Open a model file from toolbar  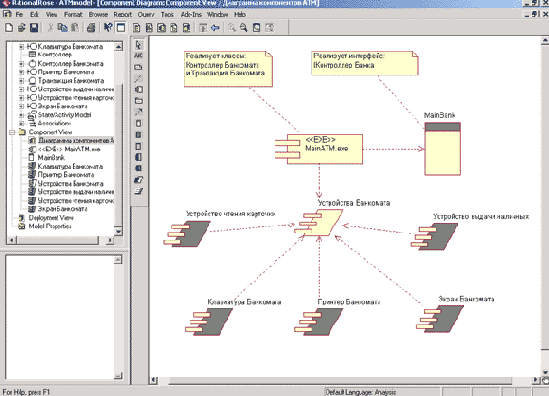[21, 28]
